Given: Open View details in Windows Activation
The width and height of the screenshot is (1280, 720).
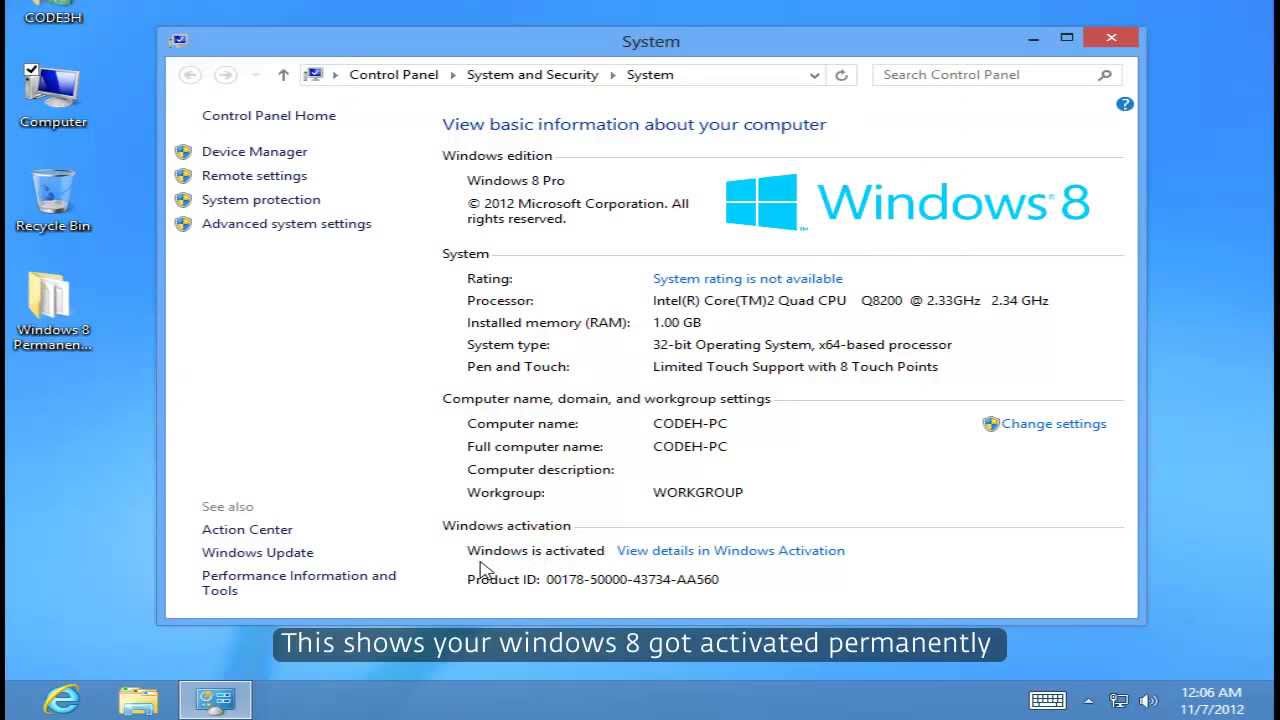Looking at the screenshot, I should tap(731, 551).
